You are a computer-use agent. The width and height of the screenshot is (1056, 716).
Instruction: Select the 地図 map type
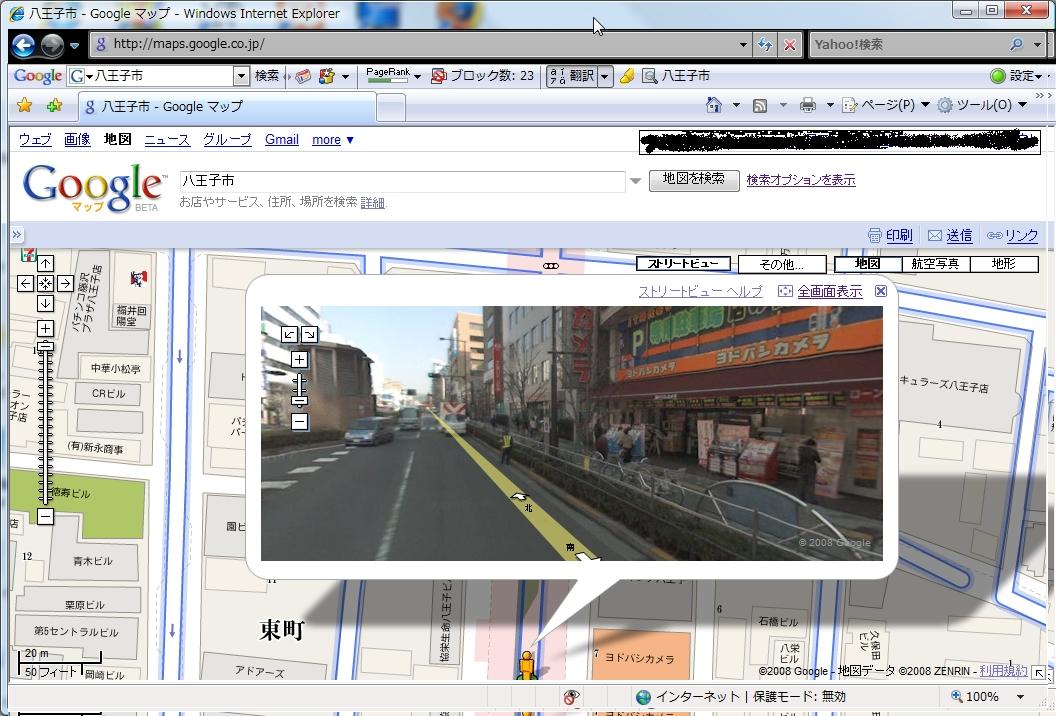pos(867,263)
